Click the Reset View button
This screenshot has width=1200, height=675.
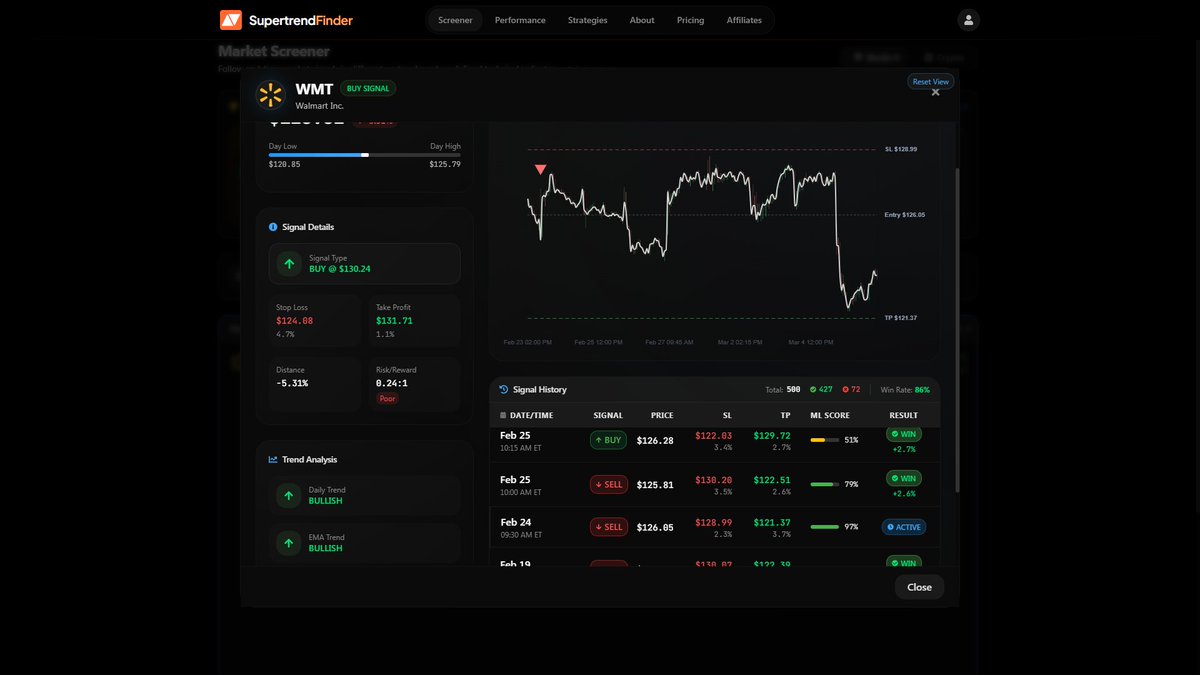(930, 81)
